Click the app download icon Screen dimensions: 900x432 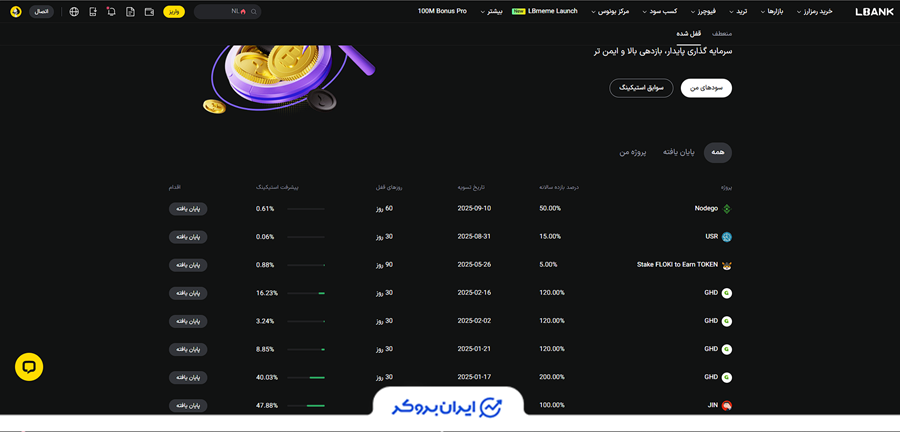coord(93,12)
